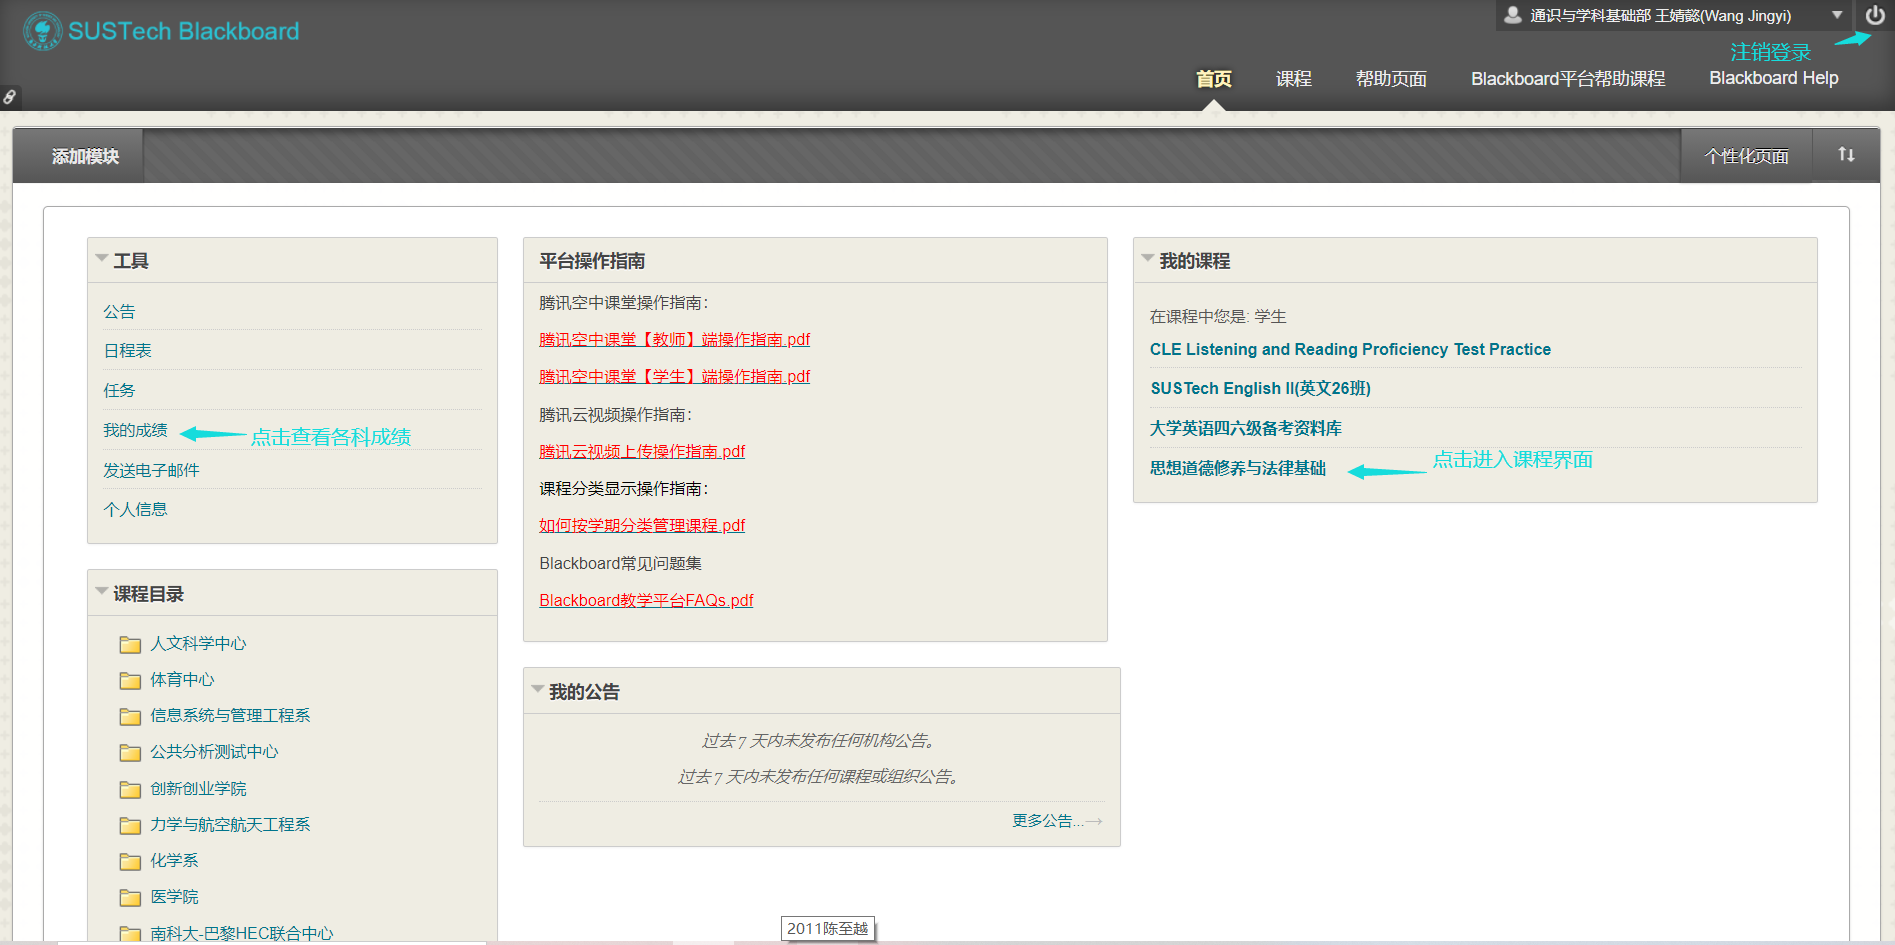The width and height of the screenshot is (1895, 945).
Task: Click the user avatar icon in header
Action: pos(1513,15)
